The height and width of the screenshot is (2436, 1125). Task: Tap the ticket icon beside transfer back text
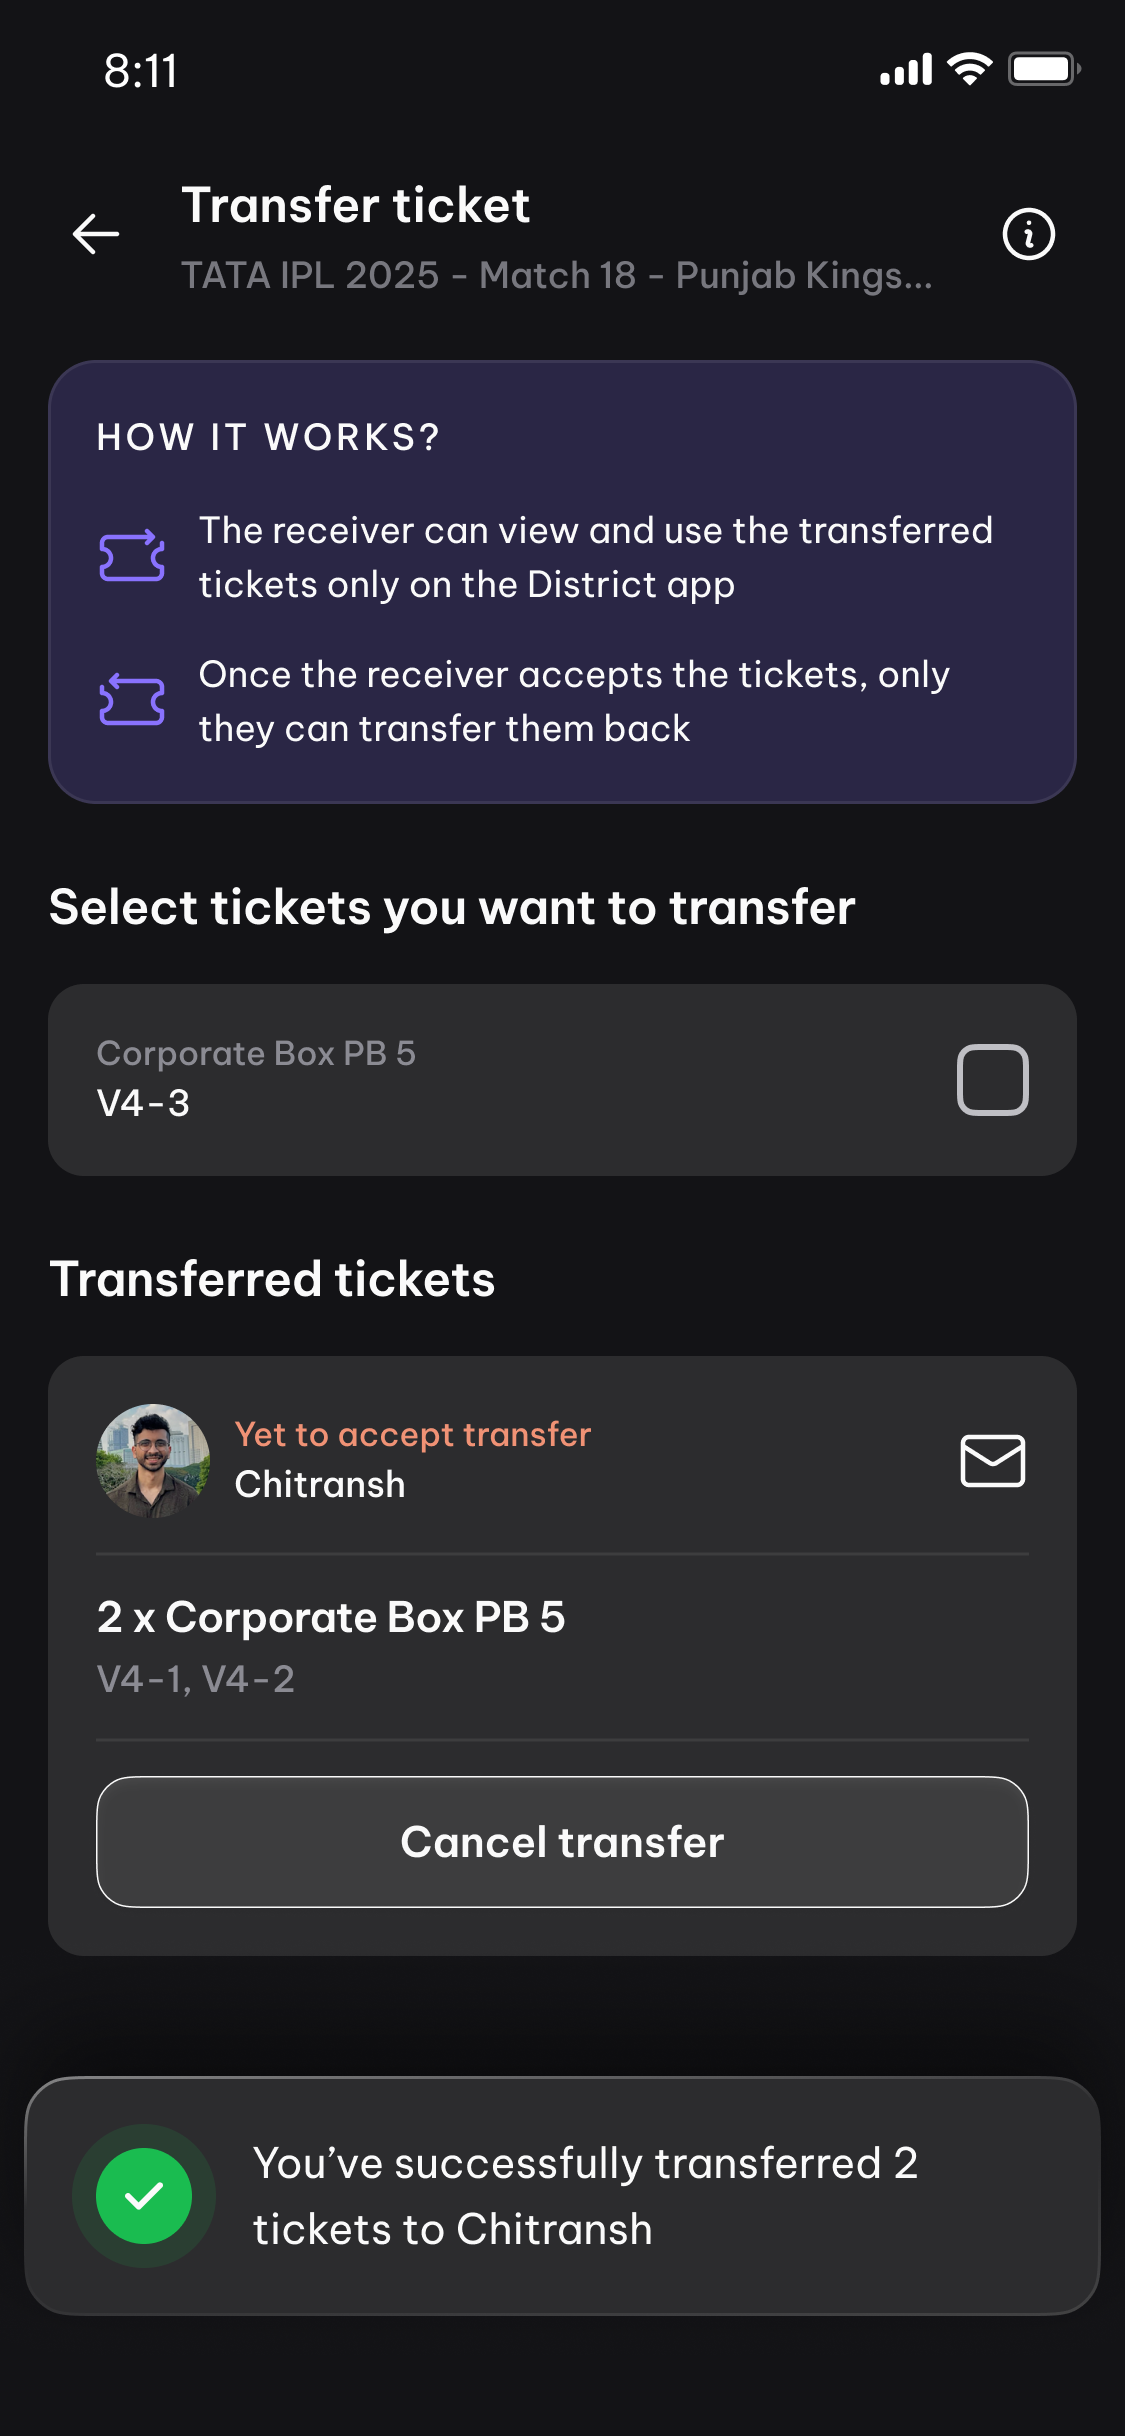[x=132, y=700]
